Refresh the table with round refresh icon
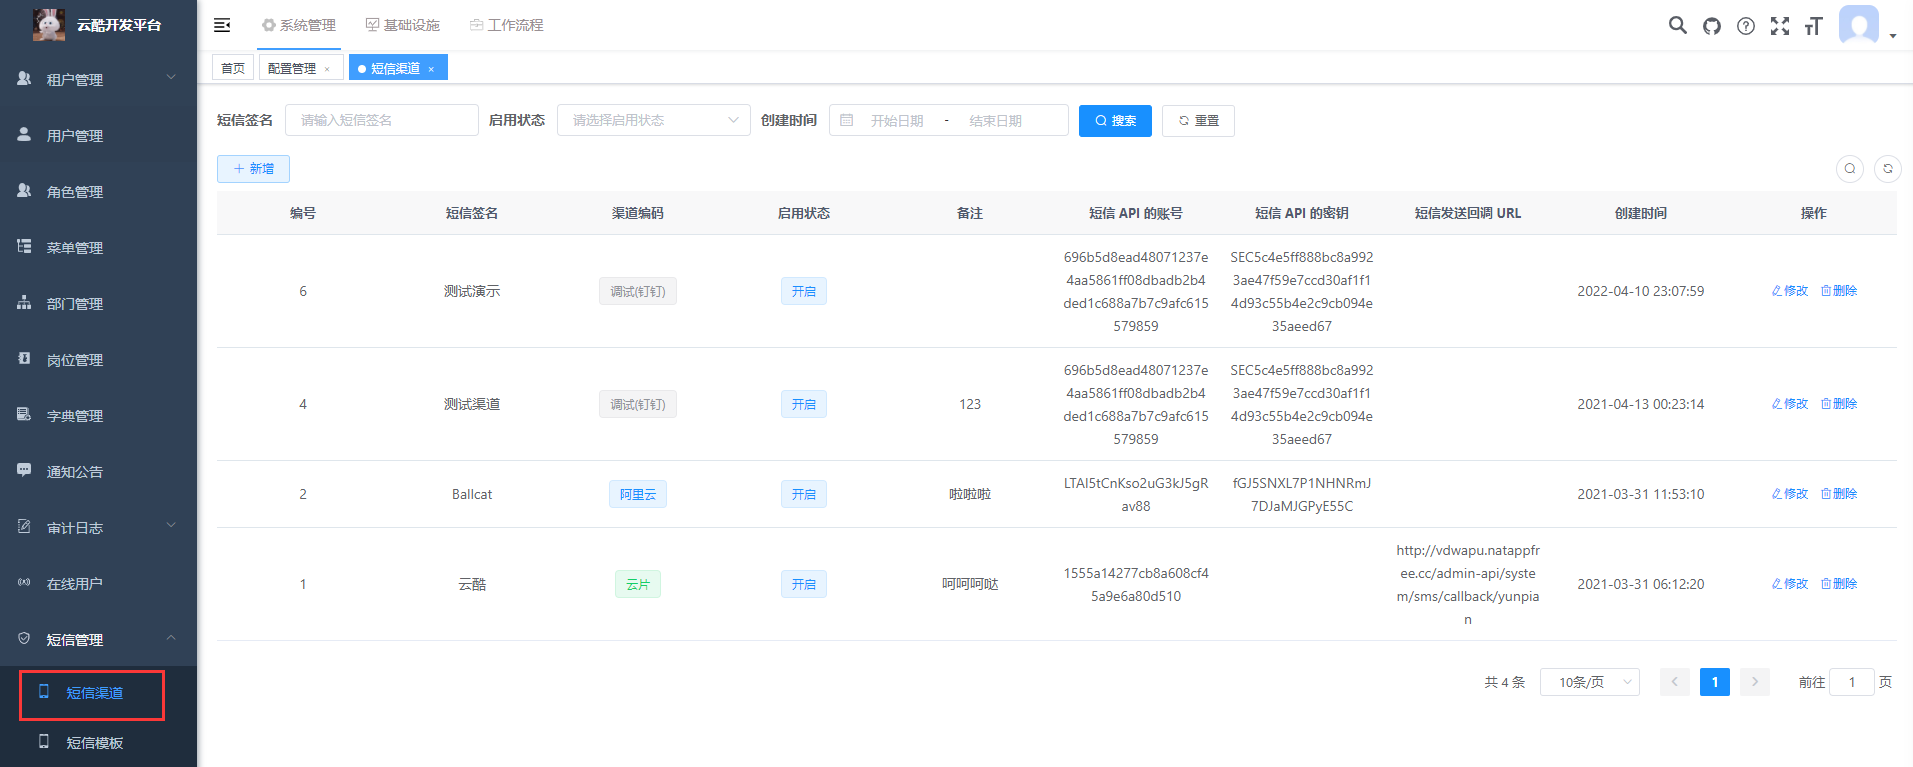This screenshot has width=1913, height=767. click(x=1888, y=169)
